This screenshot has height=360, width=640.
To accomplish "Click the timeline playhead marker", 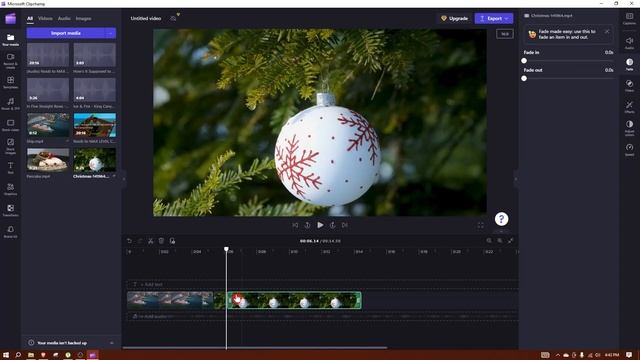I will click(226, 249).
